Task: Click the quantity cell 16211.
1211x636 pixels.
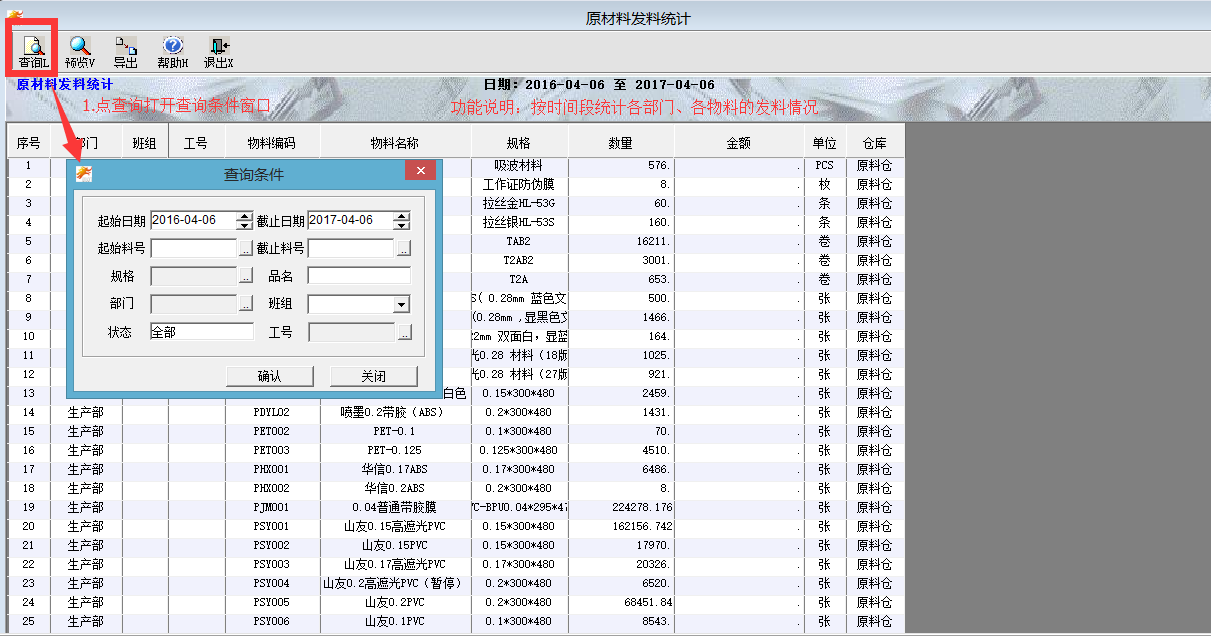Action: 621,241
